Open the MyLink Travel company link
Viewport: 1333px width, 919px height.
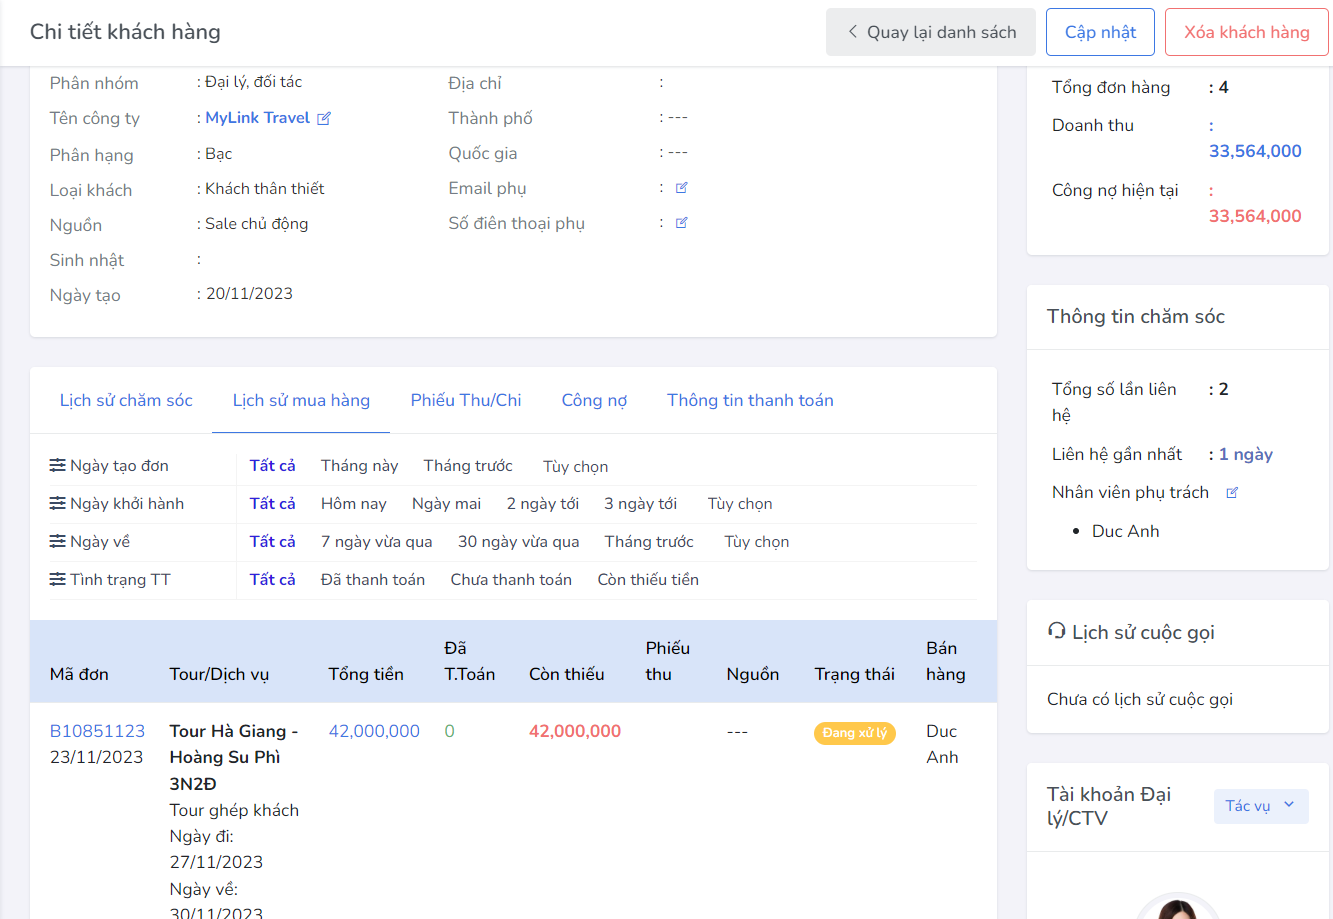pyautogui.click(x=258, y=118)
